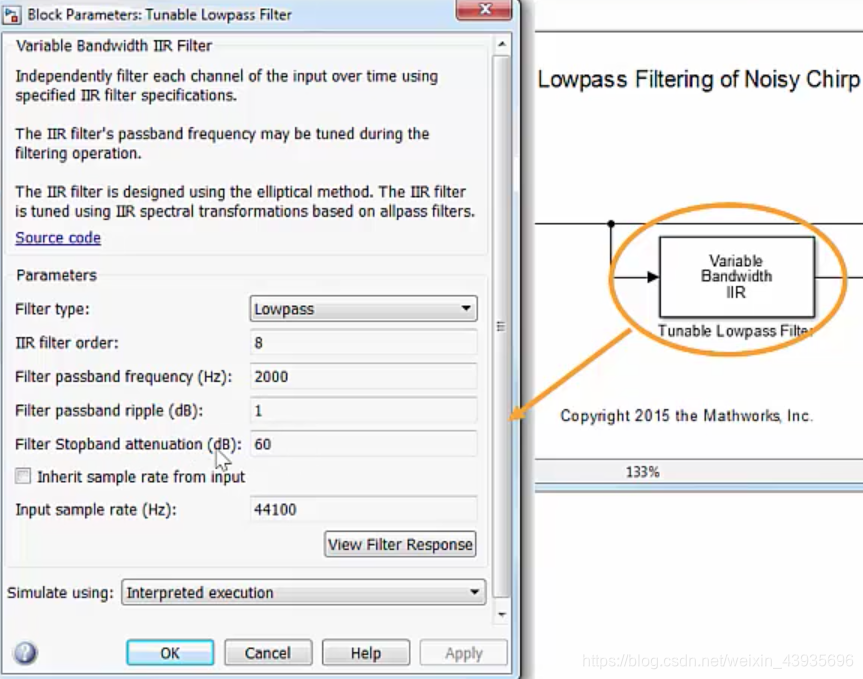Click the dialog scrollbar down arrow

pos(501,615)
